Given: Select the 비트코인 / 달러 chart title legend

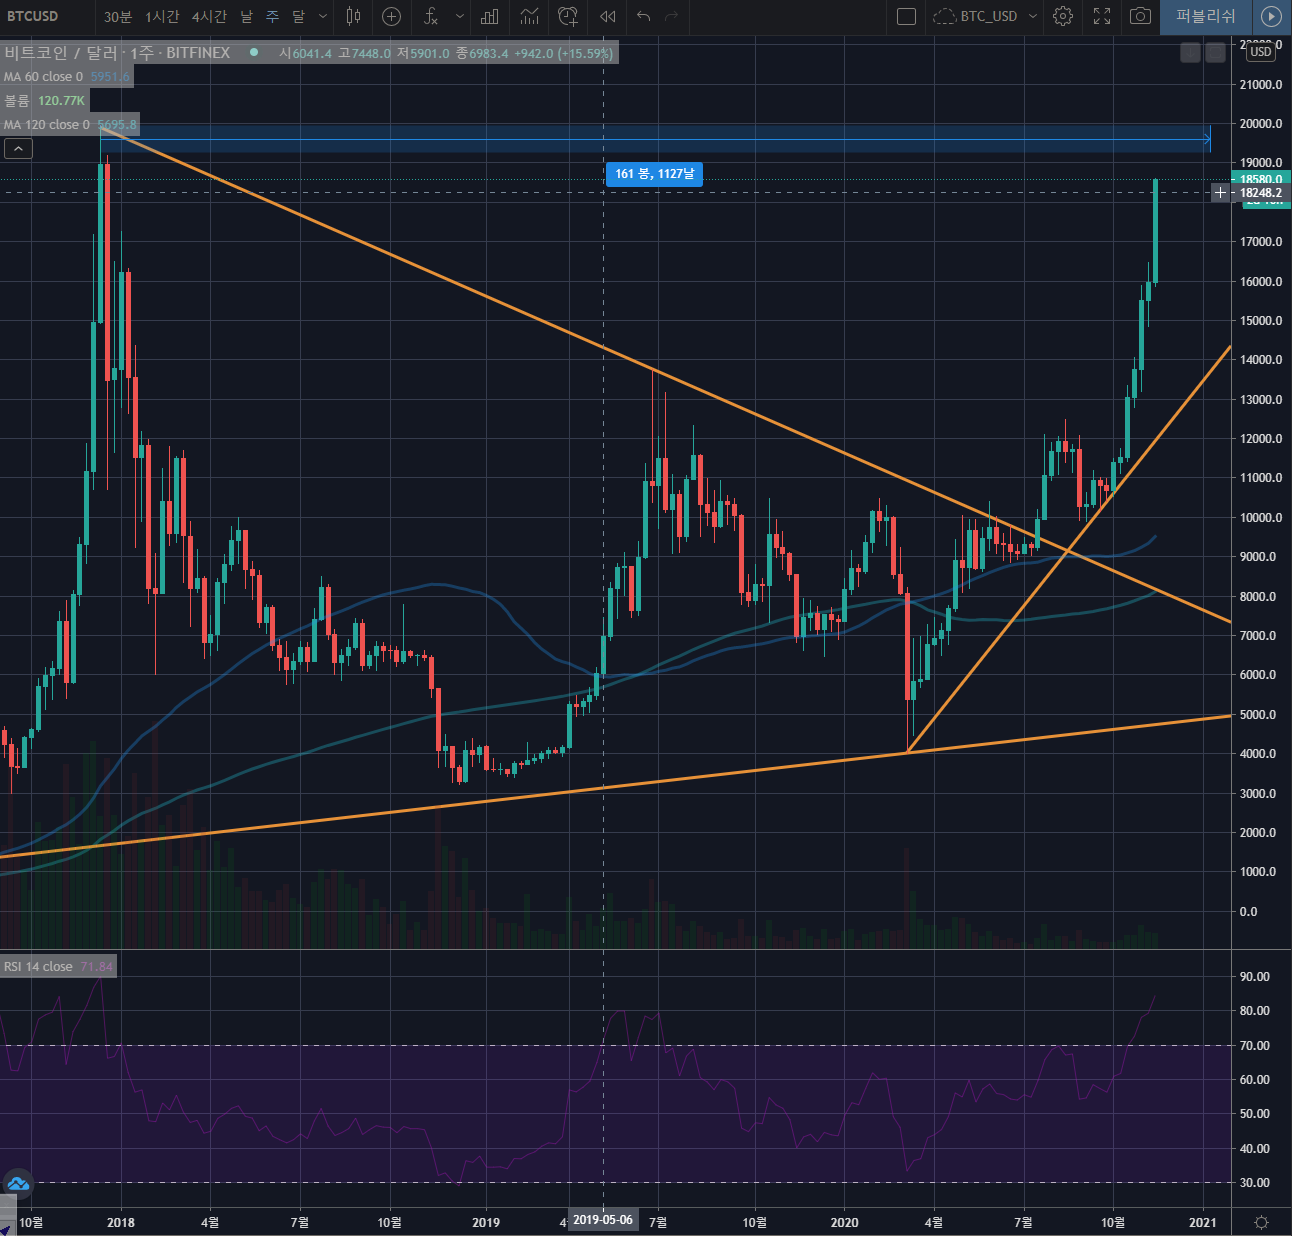Looking at the screenshot, I should tap(117, 53).
